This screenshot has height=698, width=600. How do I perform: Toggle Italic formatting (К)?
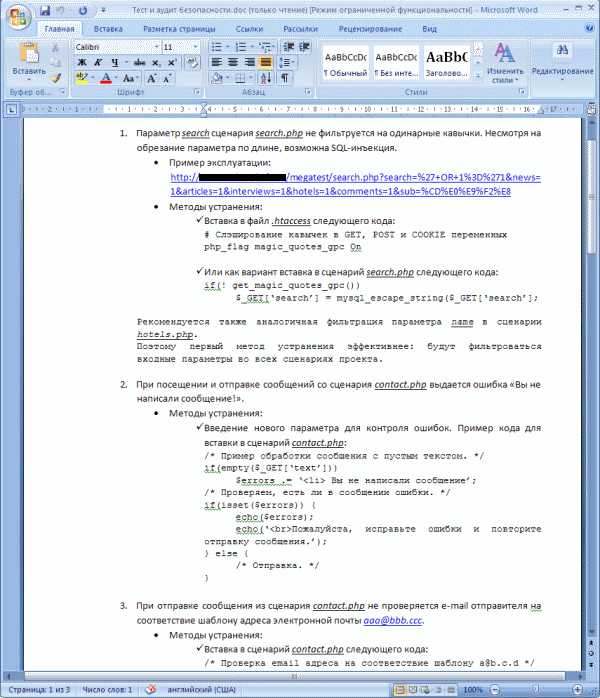coord(98,62)
